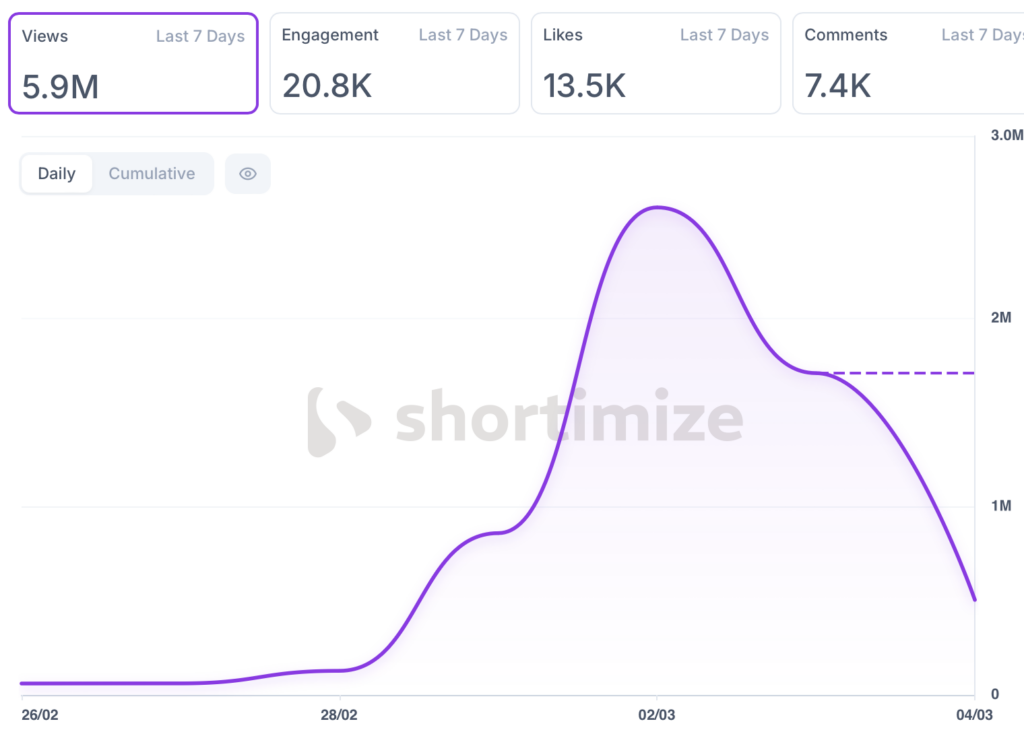
Task: Click the 28/02 date axis label
Action: tap(340, 715)
